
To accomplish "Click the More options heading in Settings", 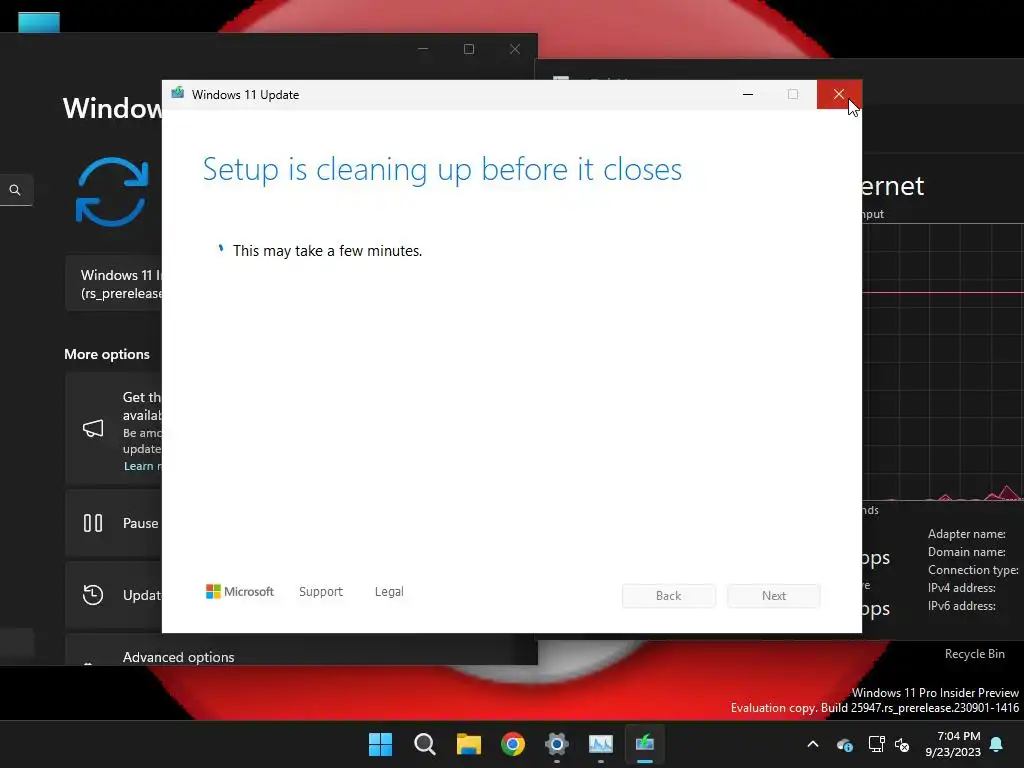I will [x=107, y=354].
